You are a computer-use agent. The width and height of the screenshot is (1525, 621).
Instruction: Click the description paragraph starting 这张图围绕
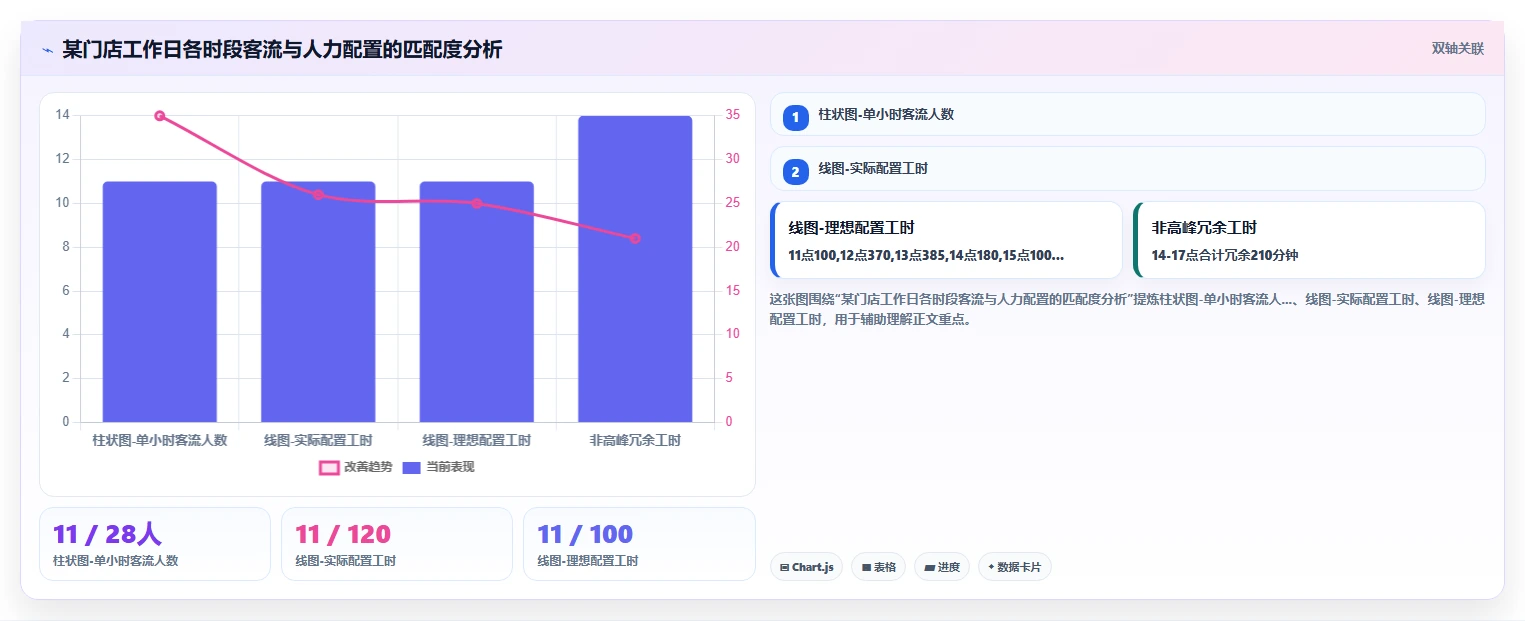coord(1127,309)
